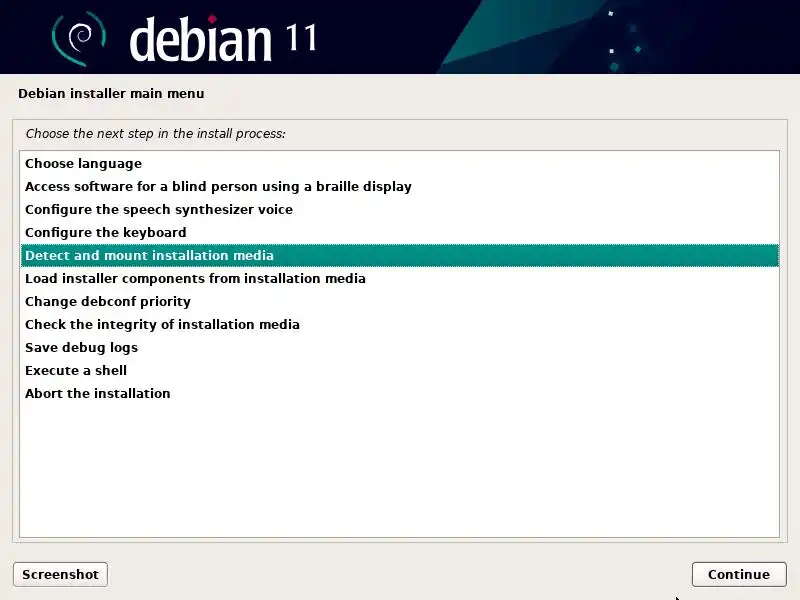Choose Change debconf priority
Image resolution: width=800 pixels, height=600 pixels.
click(400, 301)
